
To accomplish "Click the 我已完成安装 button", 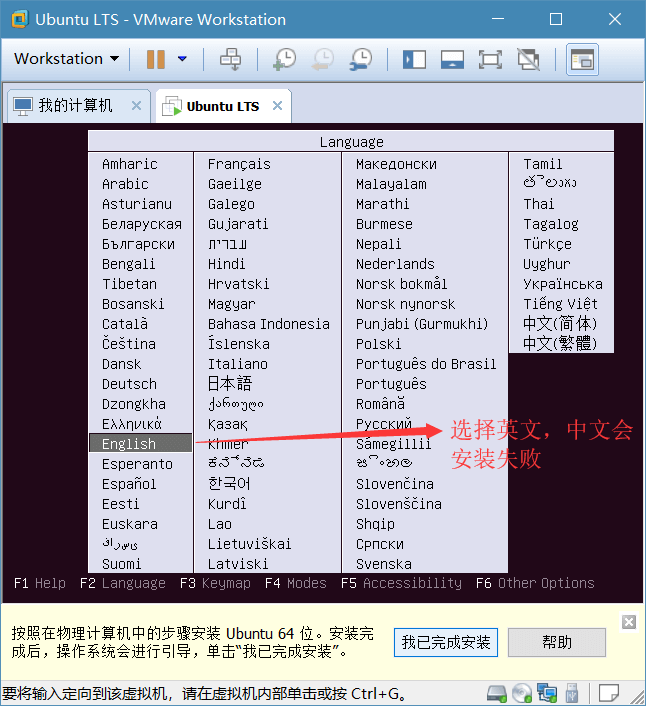I will [x=446, y=643].
